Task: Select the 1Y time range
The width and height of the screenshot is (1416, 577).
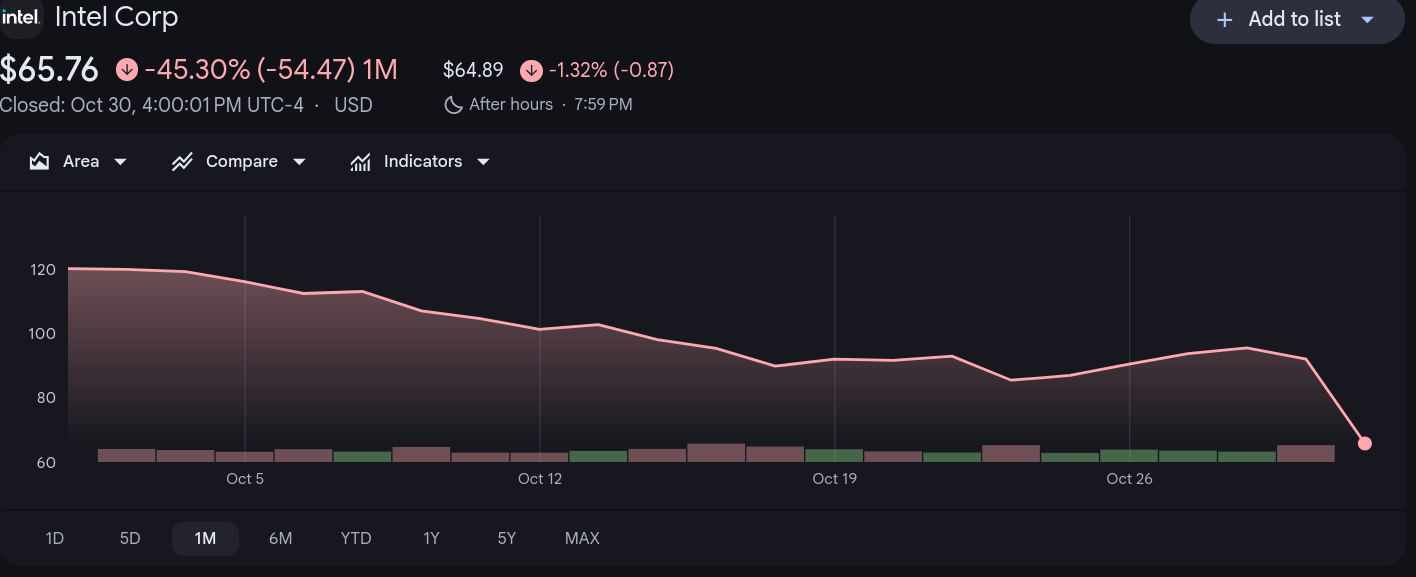Action: click(x=431, y=538)
